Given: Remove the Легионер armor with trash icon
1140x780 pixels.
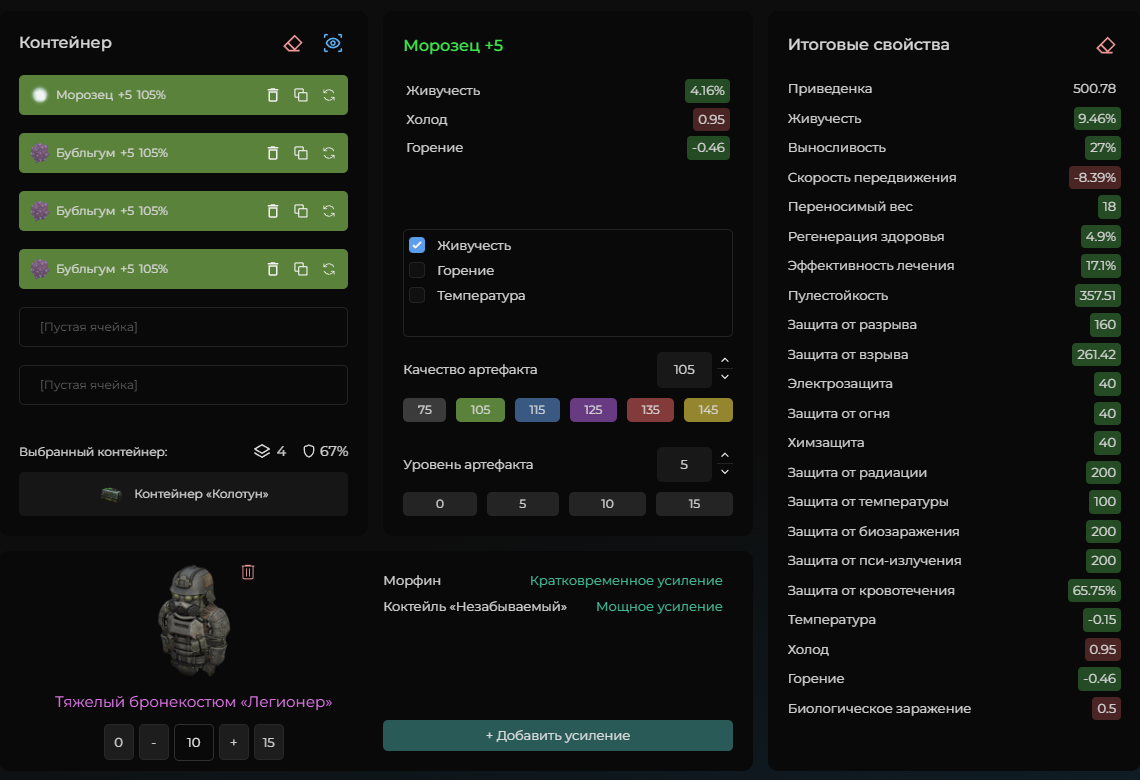Looking at the screenshot, I should (248, 572).
